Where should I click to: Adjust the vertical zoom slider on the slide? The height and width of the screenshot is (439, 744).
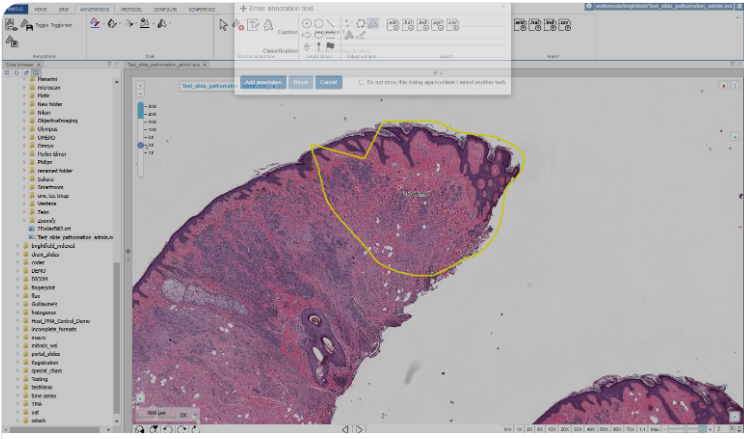[141, 146]
